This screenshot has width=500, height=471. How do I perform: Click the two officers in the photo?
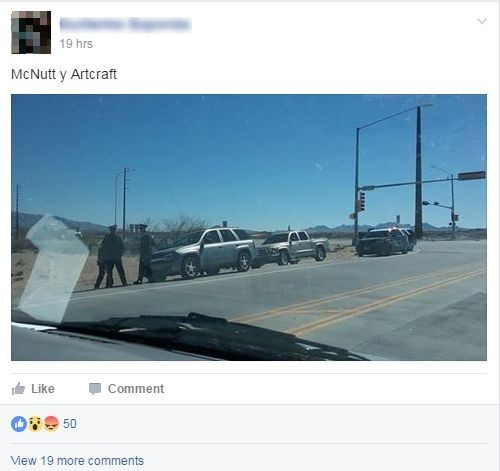click(x=126, y=256)
